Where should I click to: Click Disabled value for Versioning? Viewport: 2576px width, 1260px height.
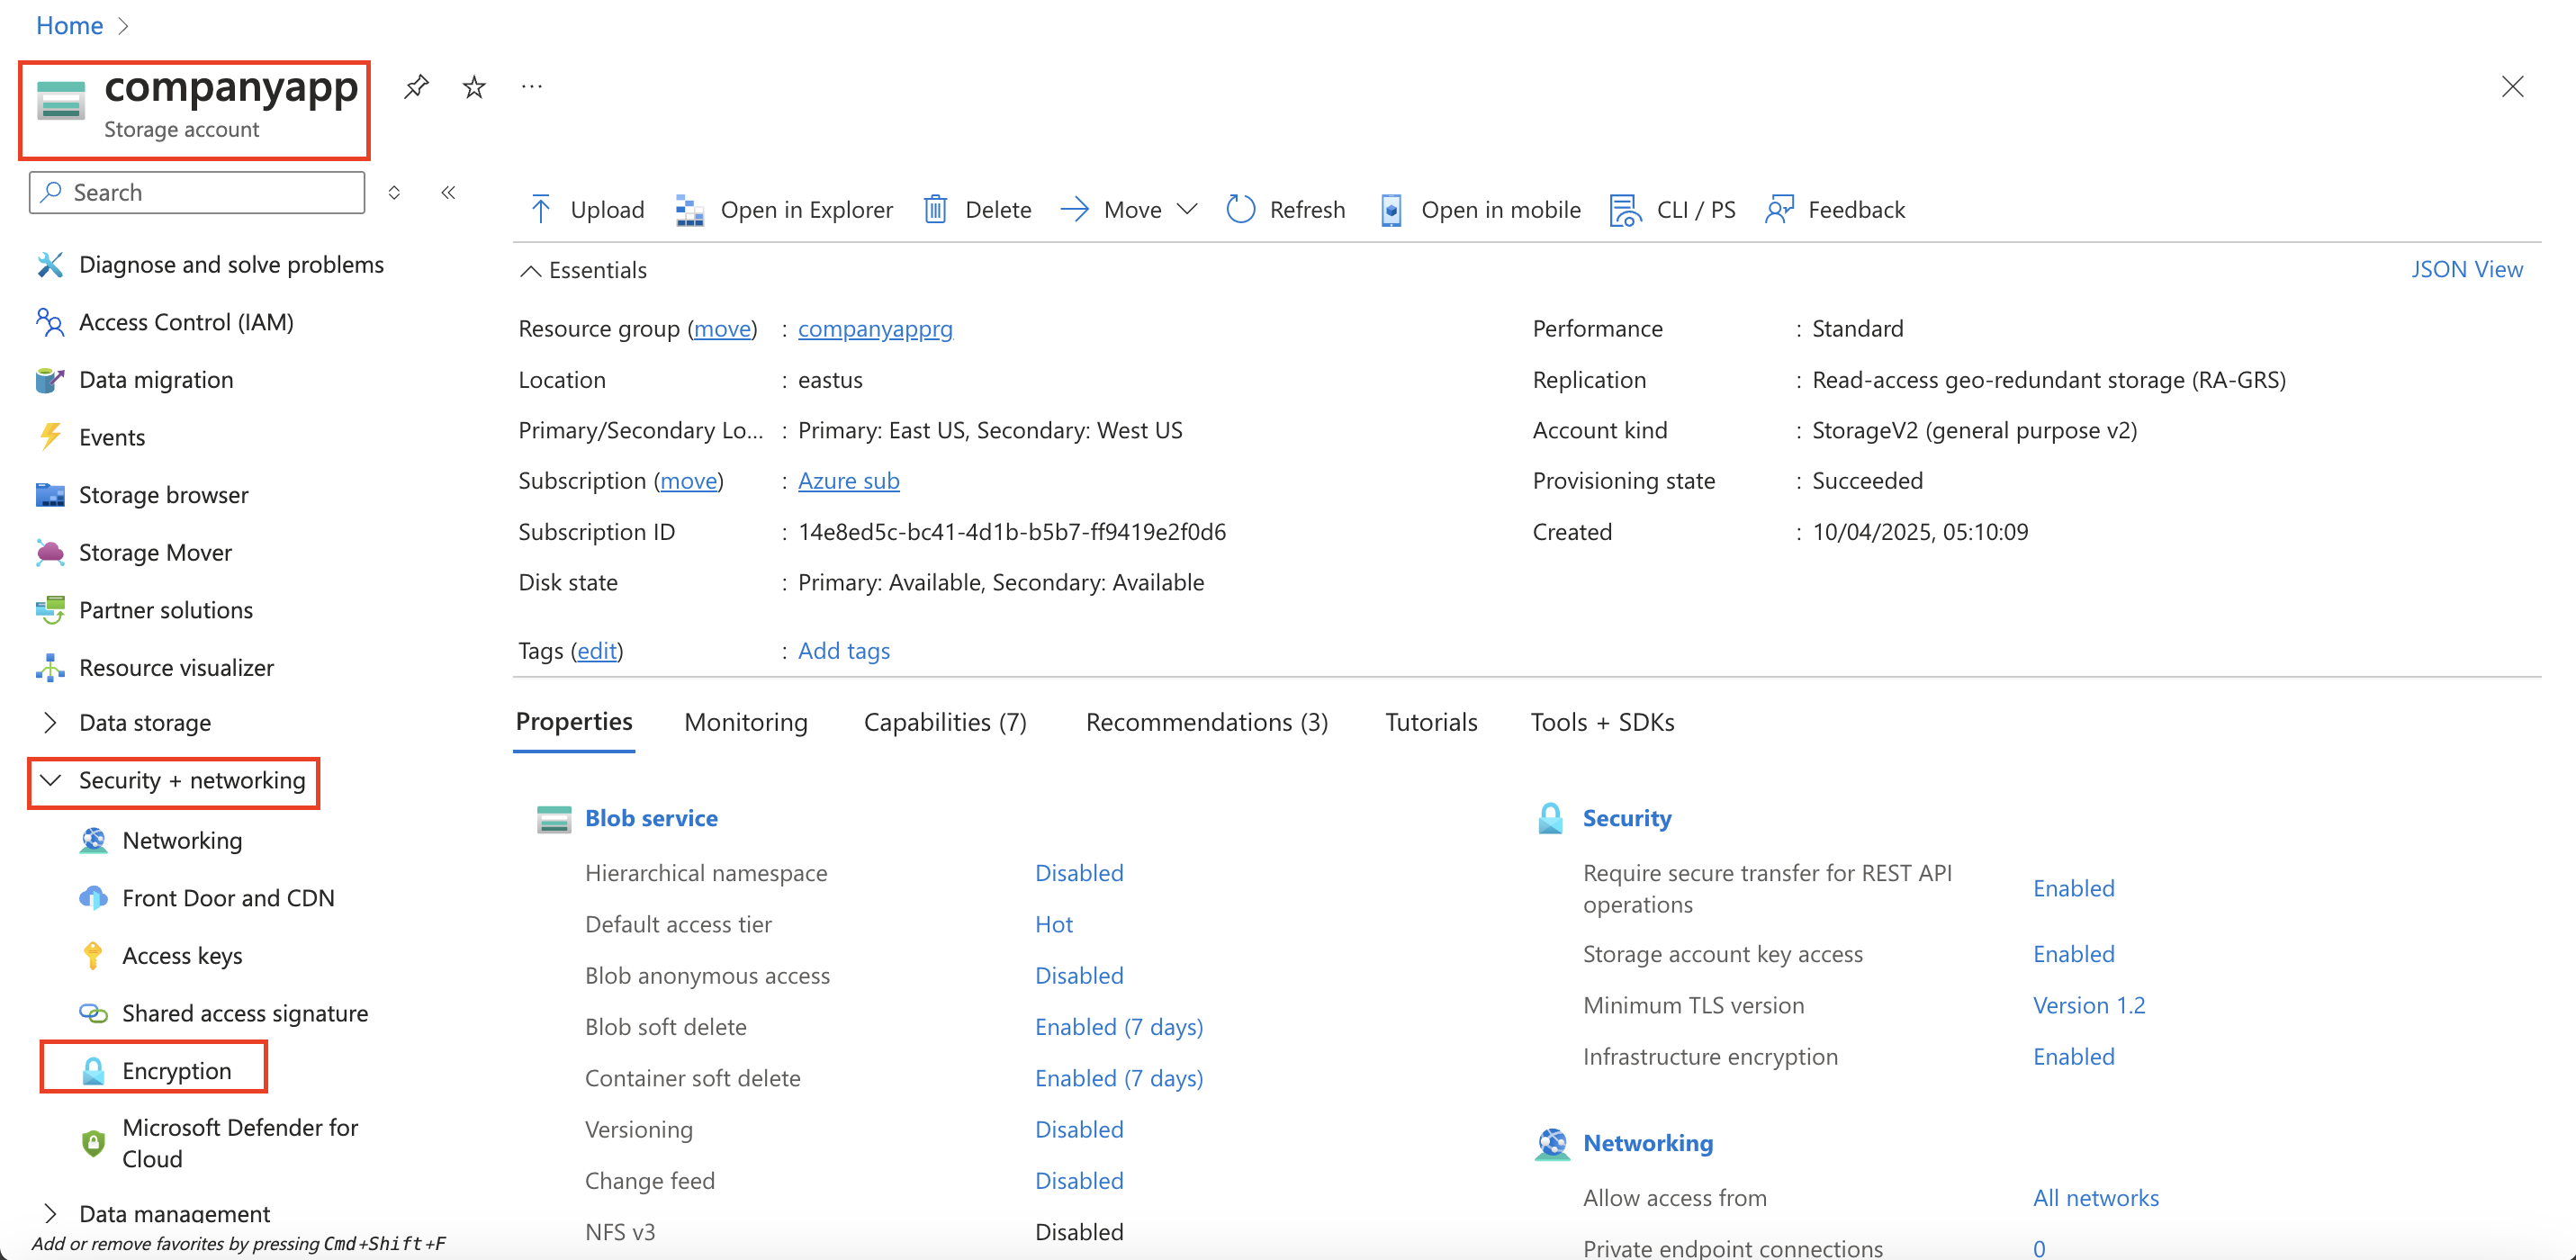(x=1079, y=1129)
